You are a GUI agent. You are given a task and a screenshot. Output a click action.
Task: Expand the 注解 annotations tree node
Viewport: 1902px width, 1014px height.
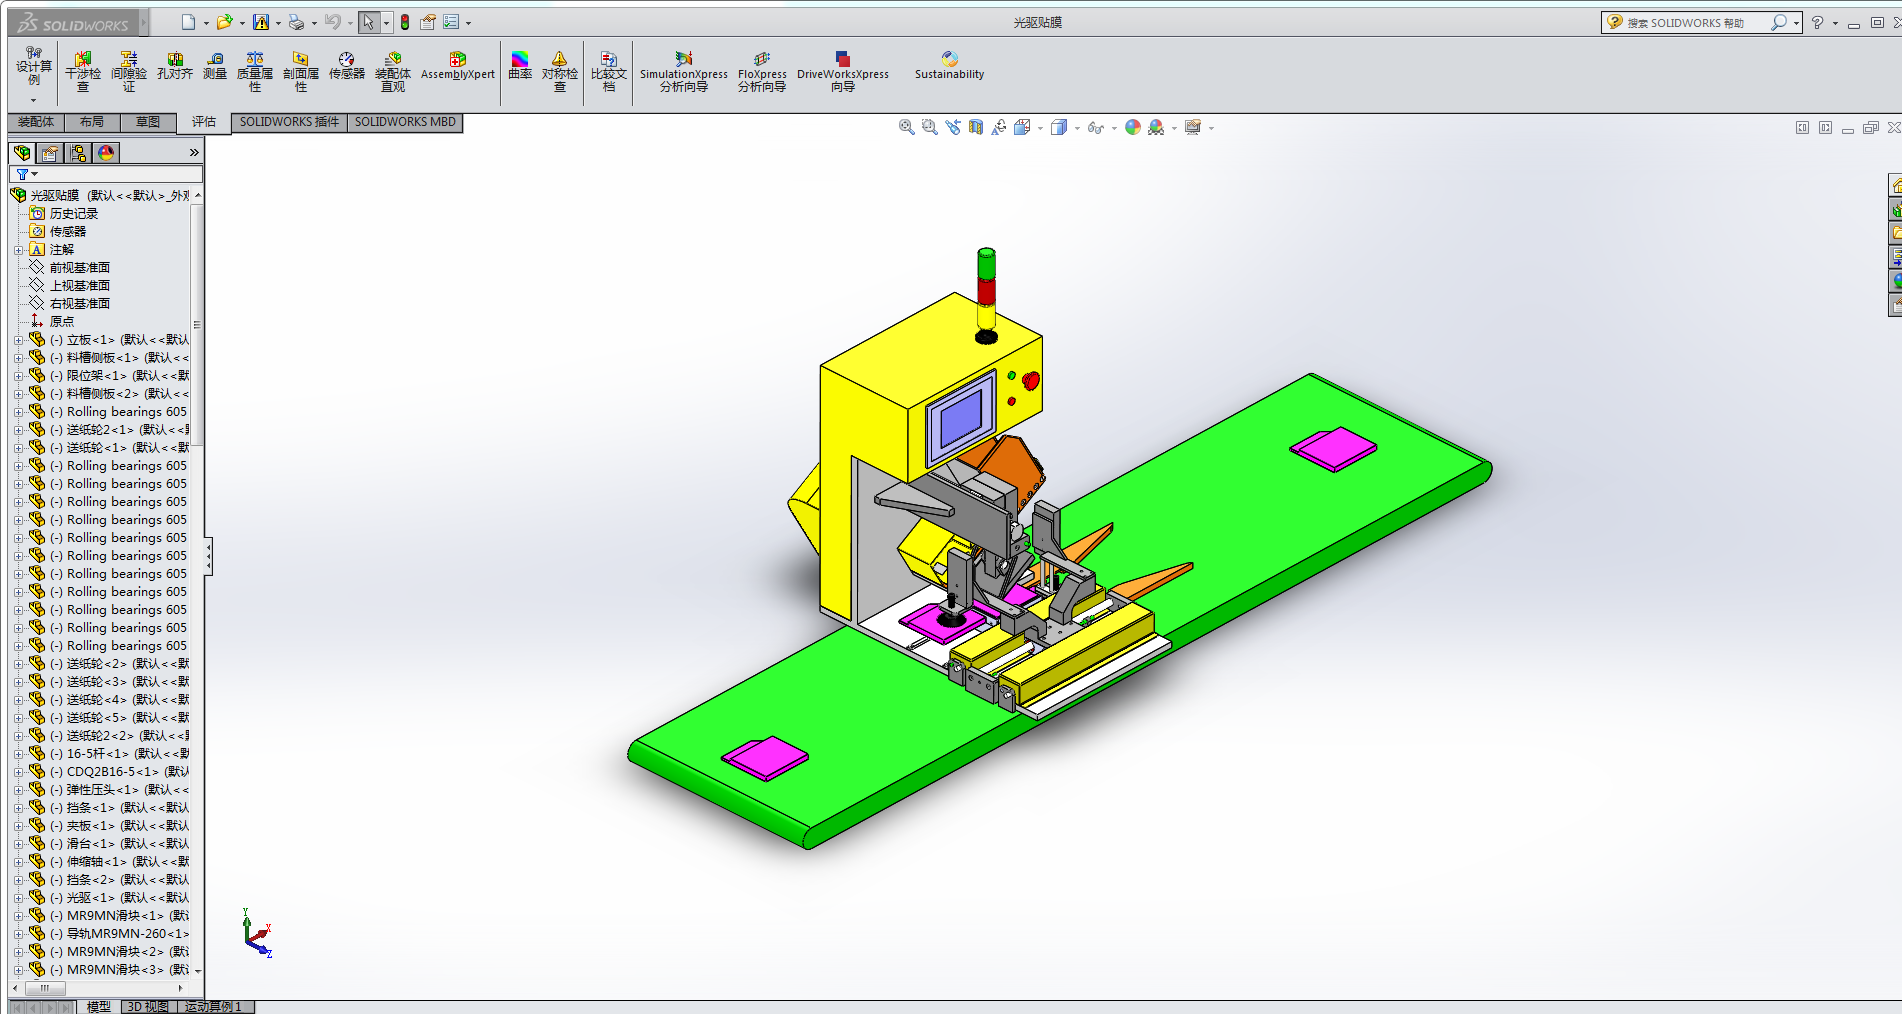(x=18, y=250)
